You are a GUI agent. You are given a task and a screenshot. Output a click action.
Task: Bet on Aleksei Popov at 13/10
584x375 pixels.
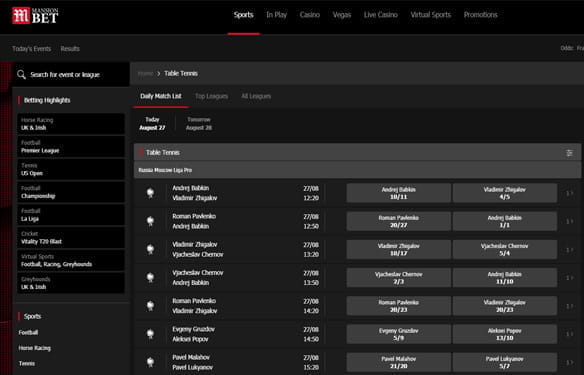tap(505, 334)
